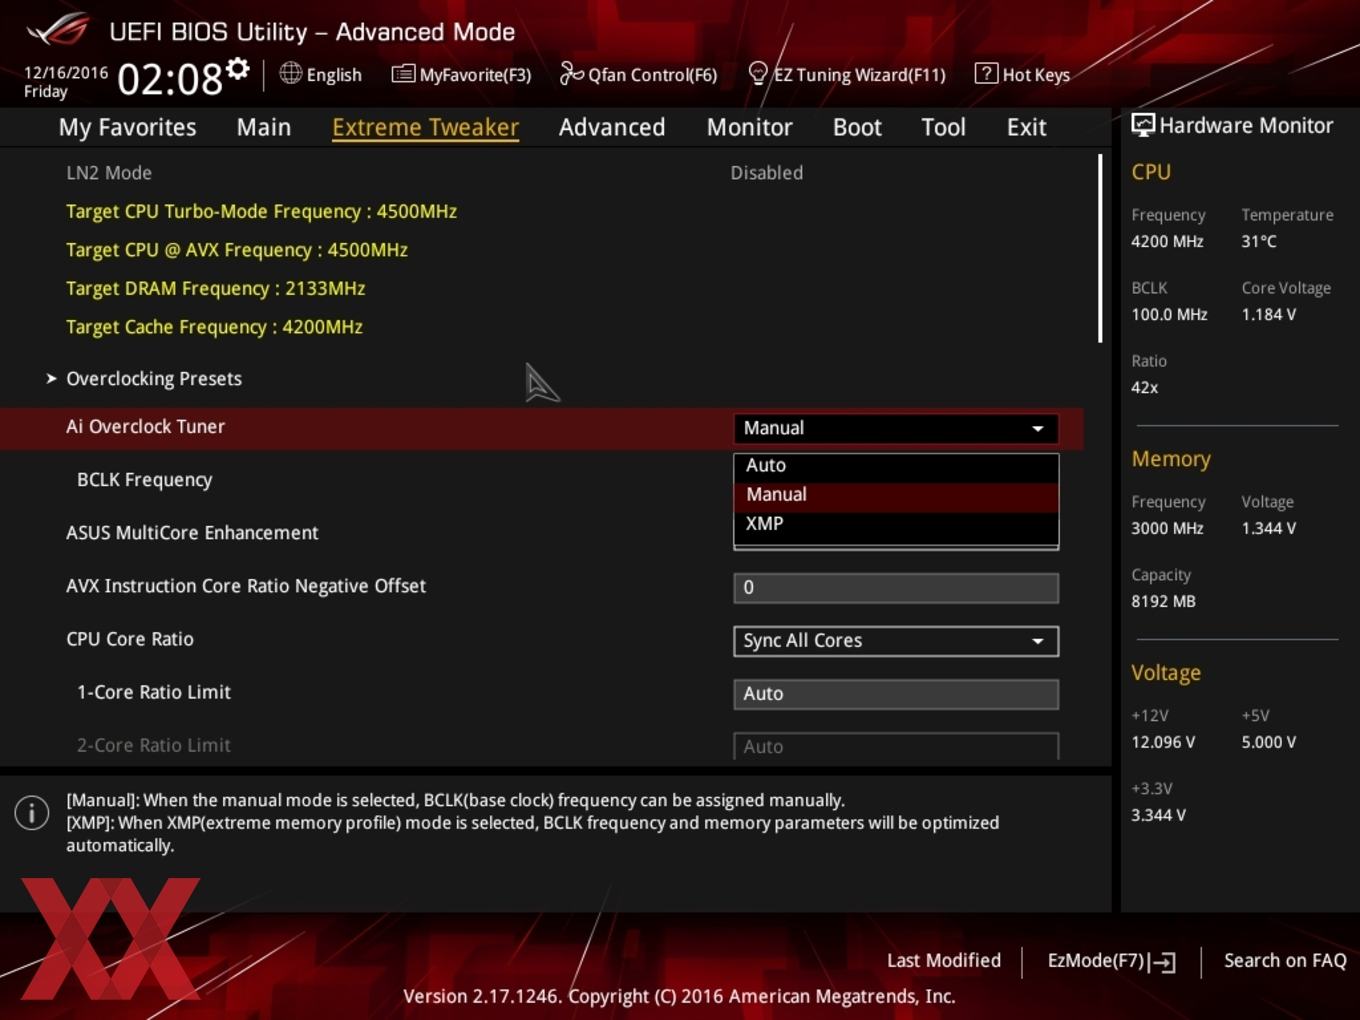The height and width of the screenshot is (1020, 1360).
Task: Click the info icon beside help text
Action: tap(32, 813)
